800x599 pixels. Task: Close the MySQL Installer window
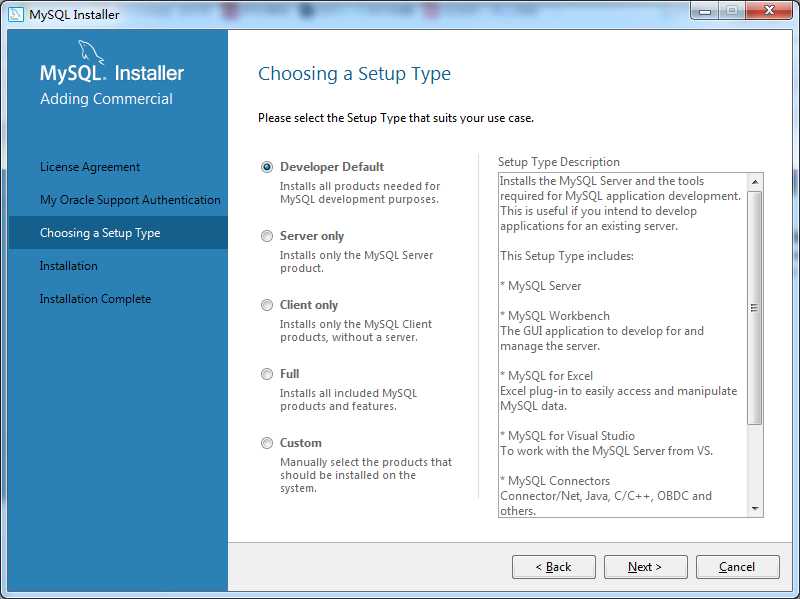769,11
